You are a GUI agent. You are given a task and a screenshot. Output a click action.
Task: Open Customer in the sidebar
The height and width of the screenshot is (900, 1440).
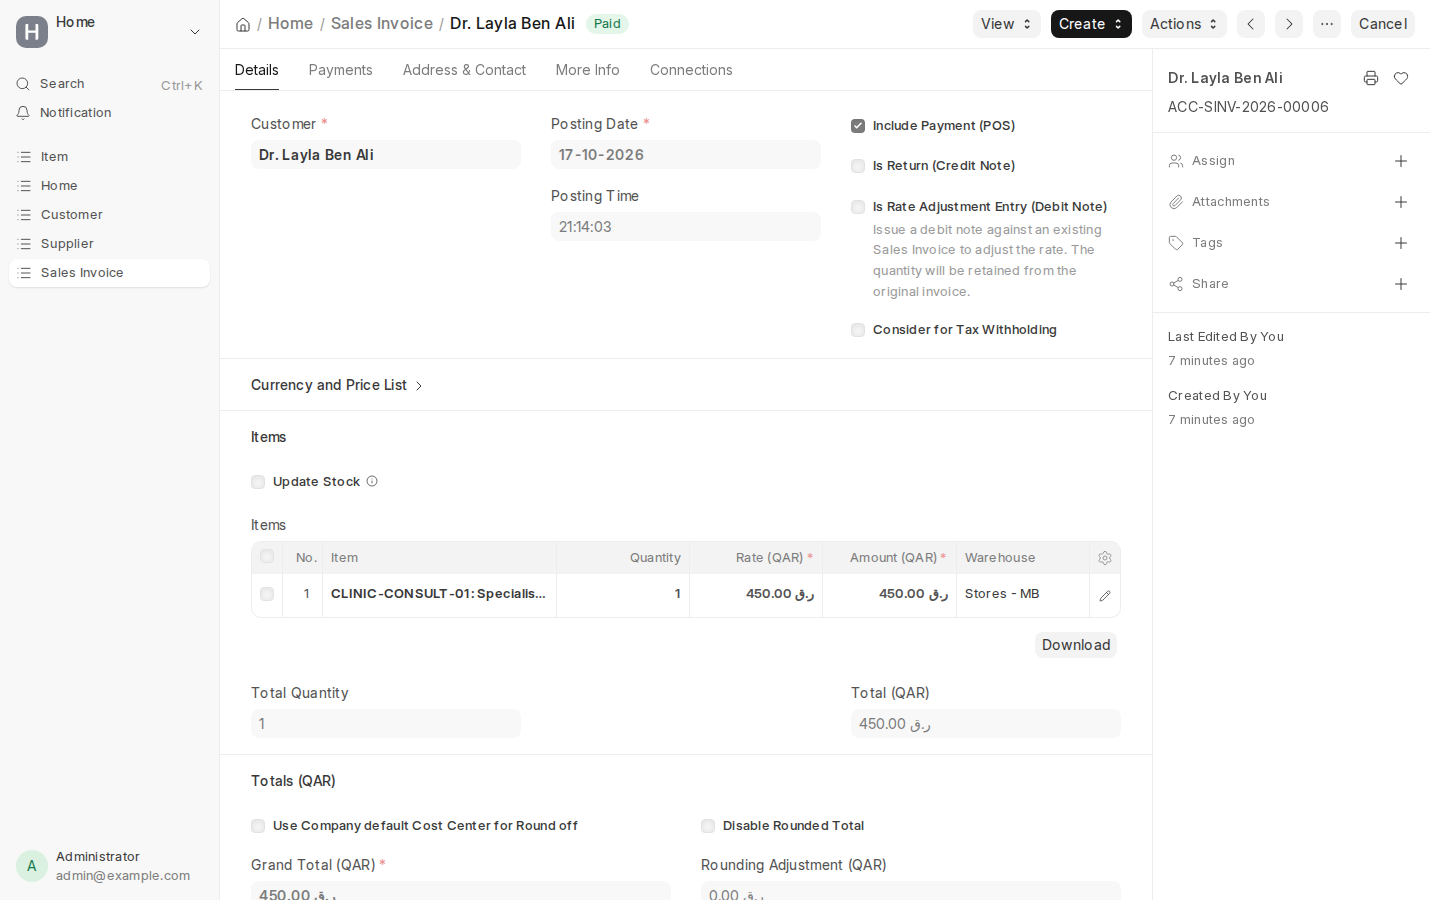click(x=110, y=215)
